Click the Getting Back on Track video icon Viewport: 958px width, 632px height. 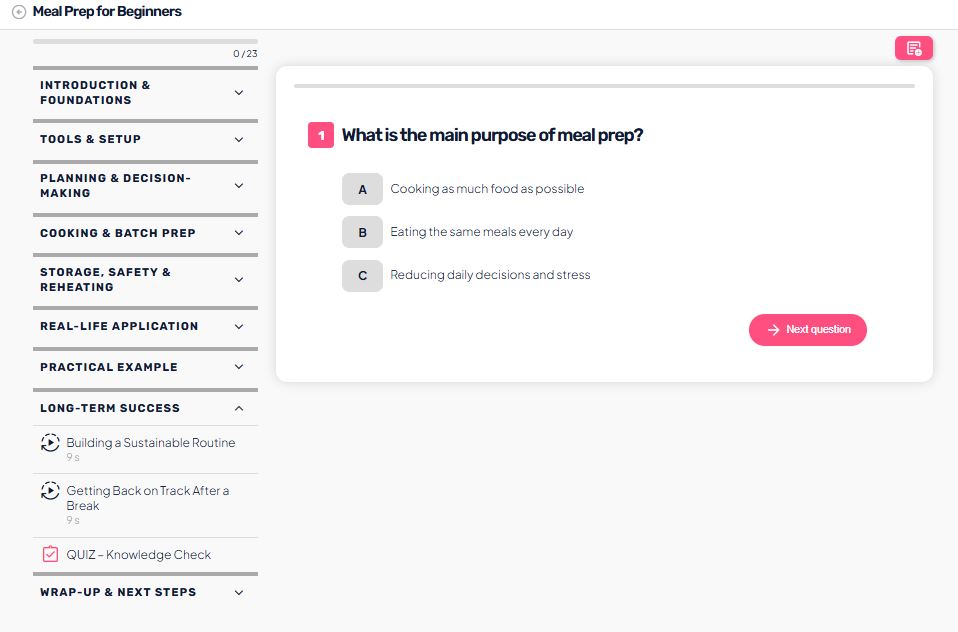point(50,491)
